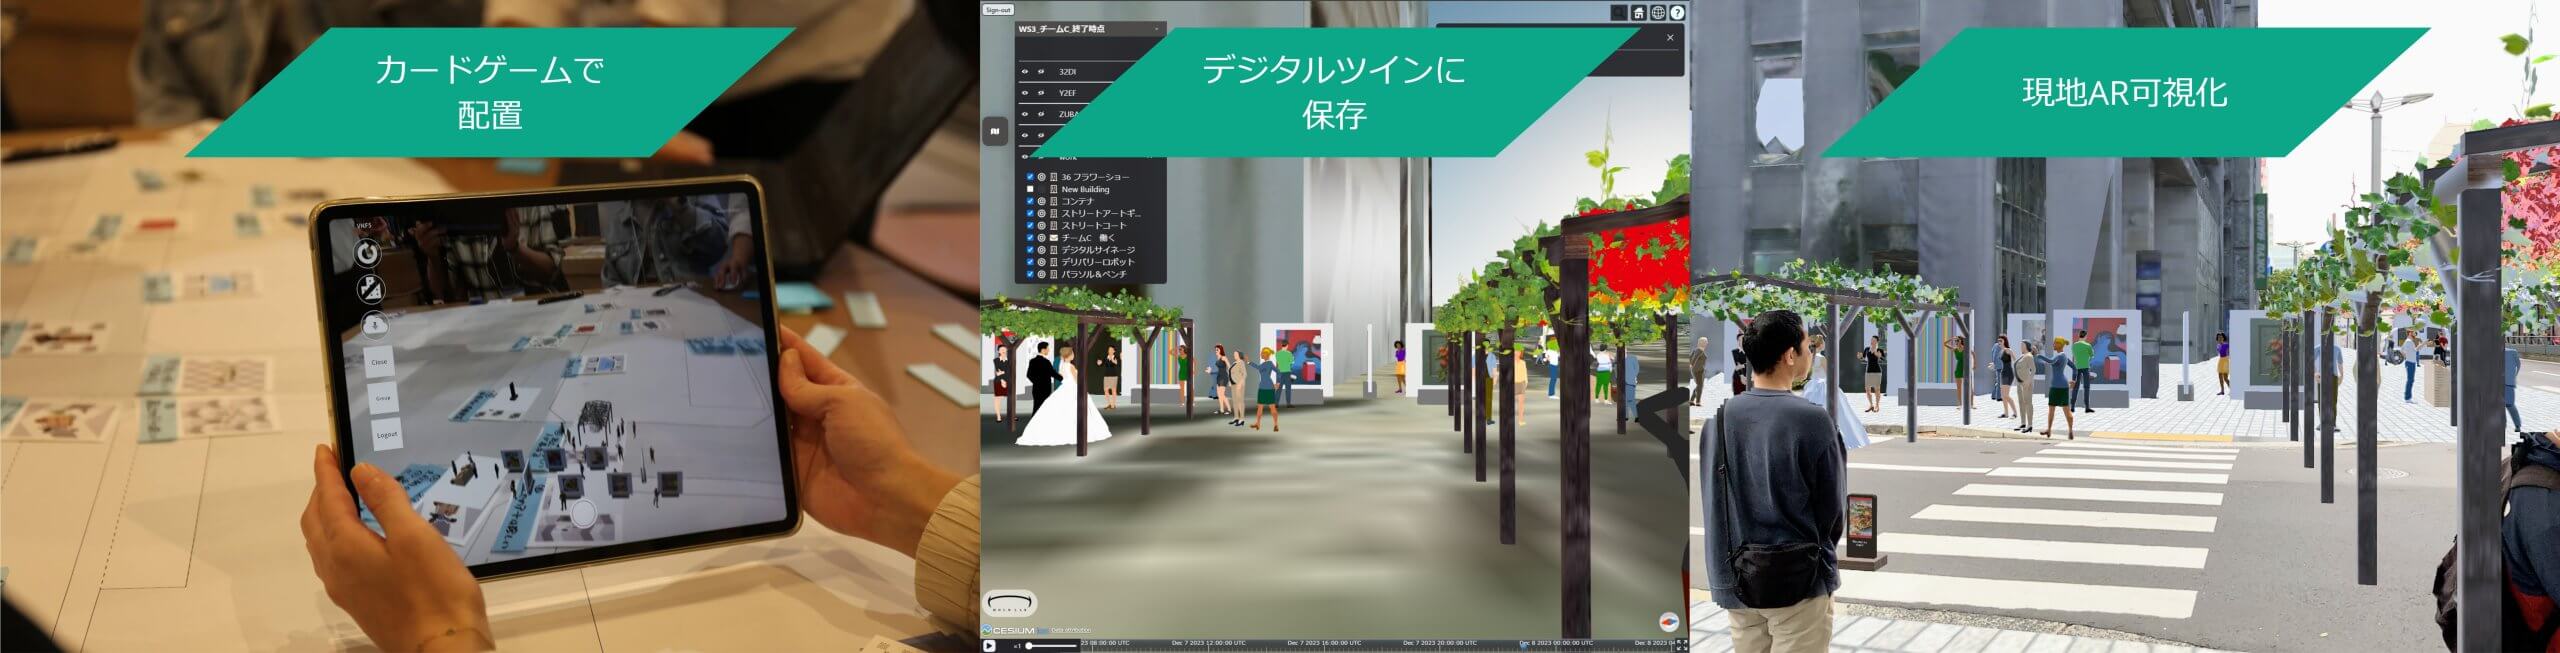Select the 32DI row label

click(1067, 72)
